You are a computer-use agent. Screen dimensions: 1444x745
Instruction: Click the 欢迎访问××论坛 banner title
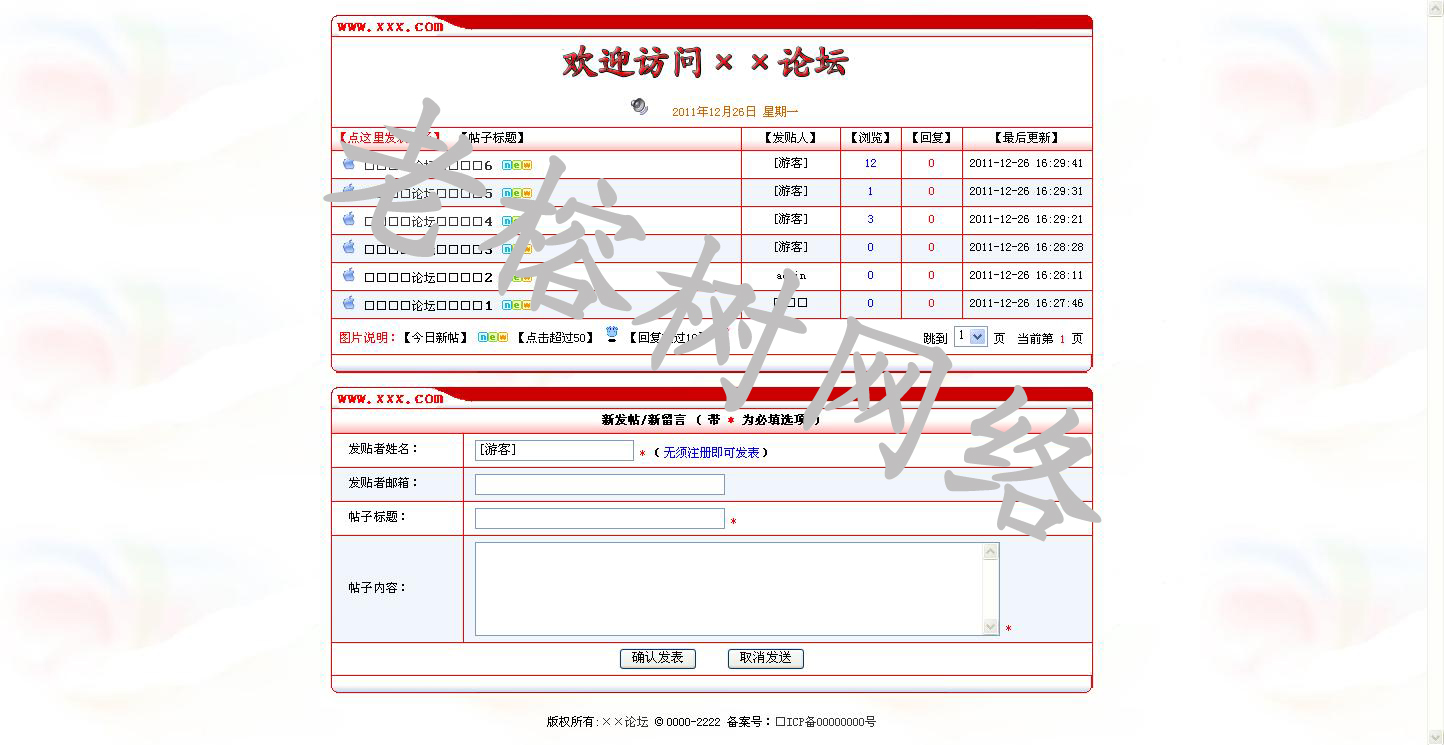tap(705, 62)
